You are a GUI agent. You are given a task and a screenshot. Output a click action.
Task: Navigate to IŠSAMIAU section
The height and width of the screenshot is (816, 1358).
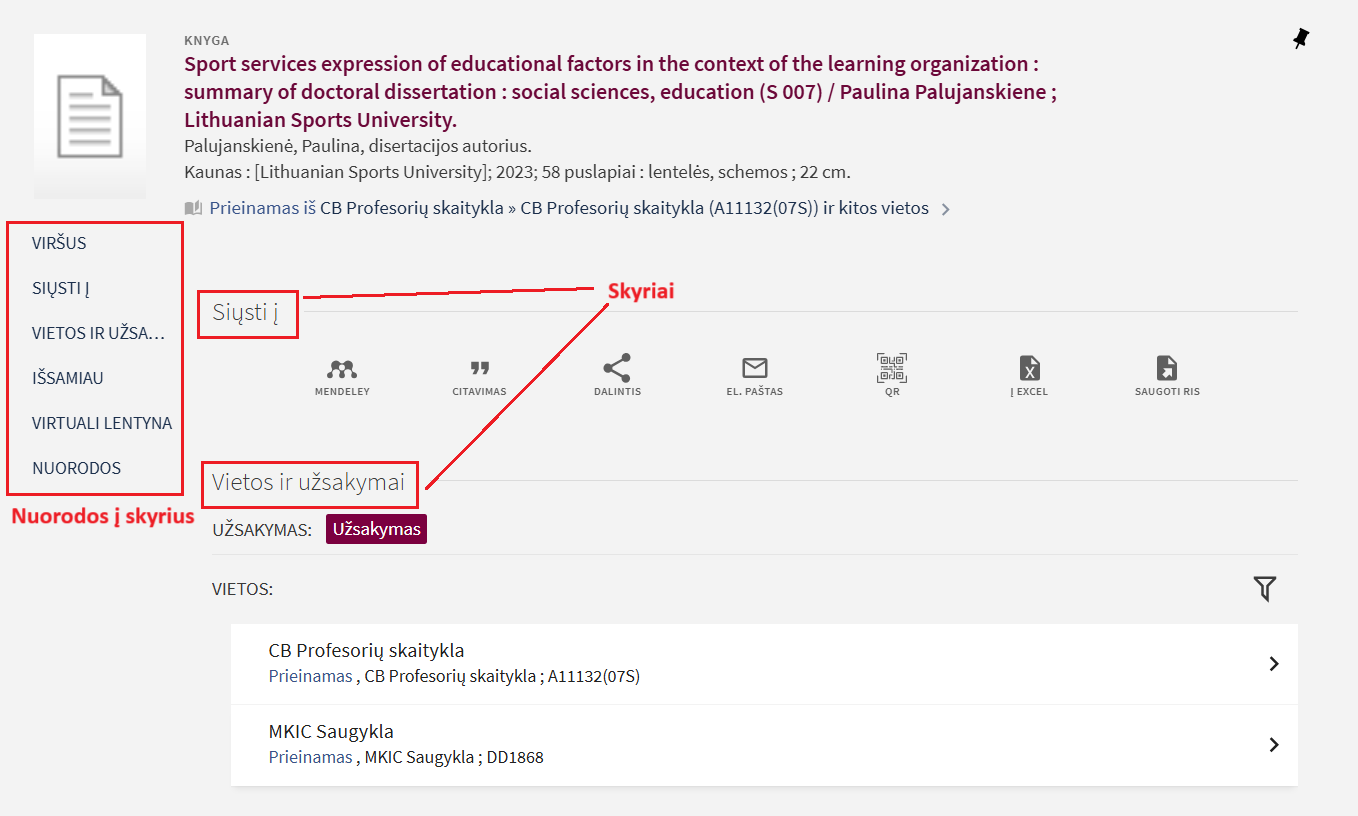click(x=68, y=378)
